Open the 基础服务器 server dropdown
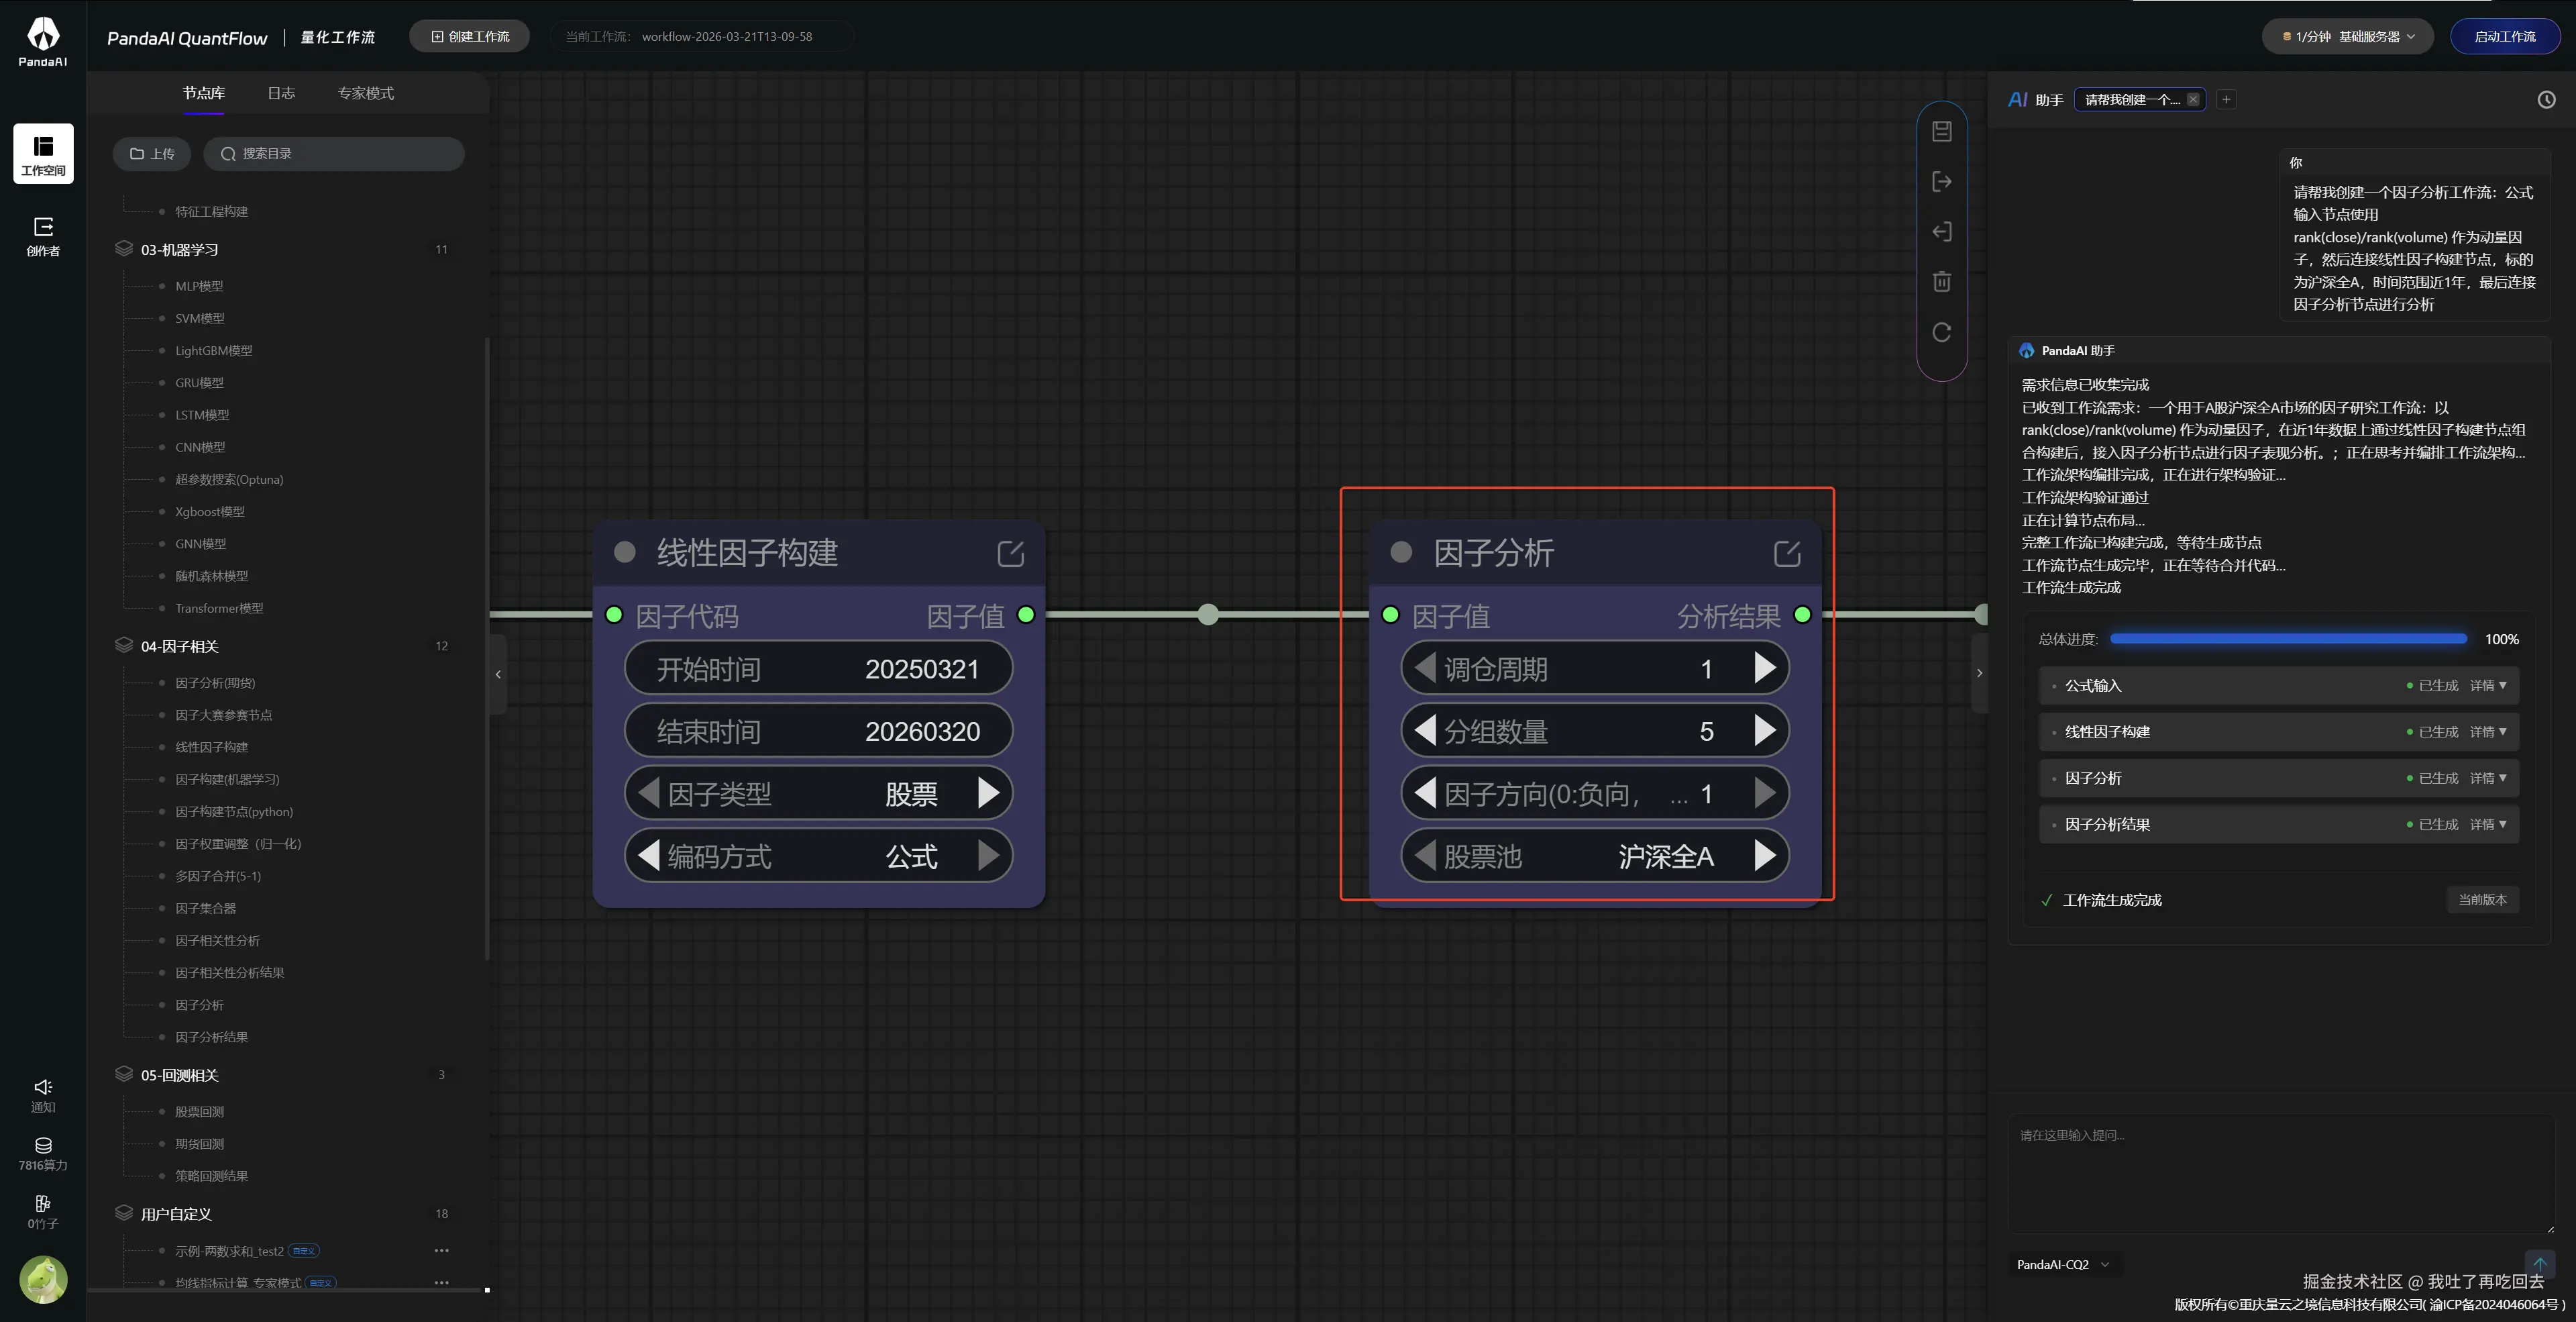The height and width of the screenshot is (1322, 2576). click(x=2347, y=37)
